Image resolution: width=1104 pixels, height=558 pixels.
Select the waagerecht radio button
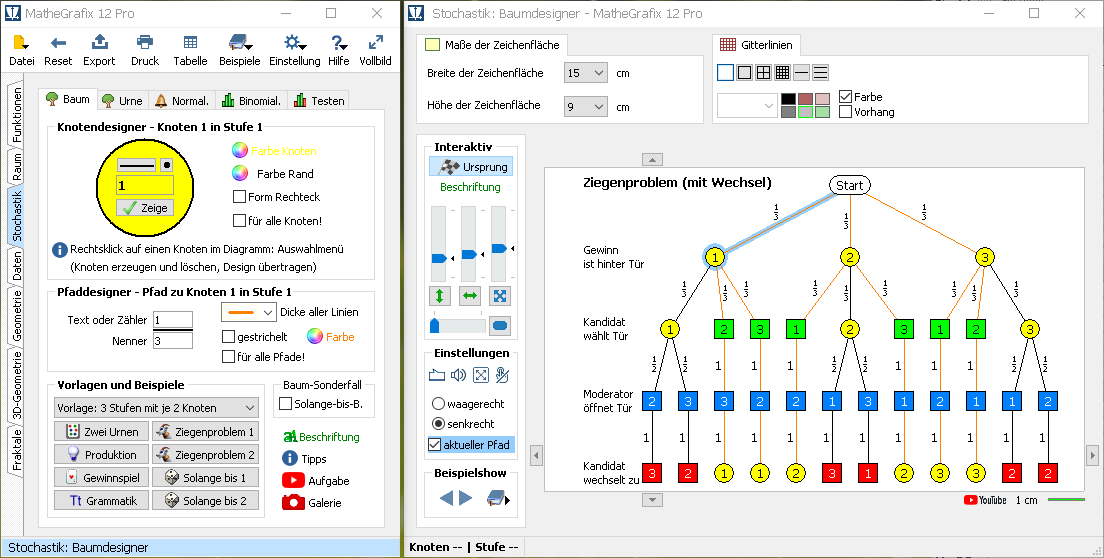[438, 404]
